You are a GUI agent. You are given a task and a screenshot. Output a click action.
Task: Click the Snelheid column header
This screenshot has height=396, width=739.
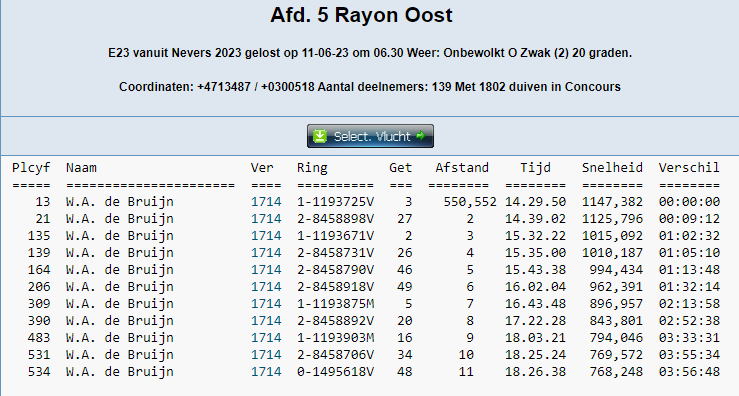[x=612, y=168]
